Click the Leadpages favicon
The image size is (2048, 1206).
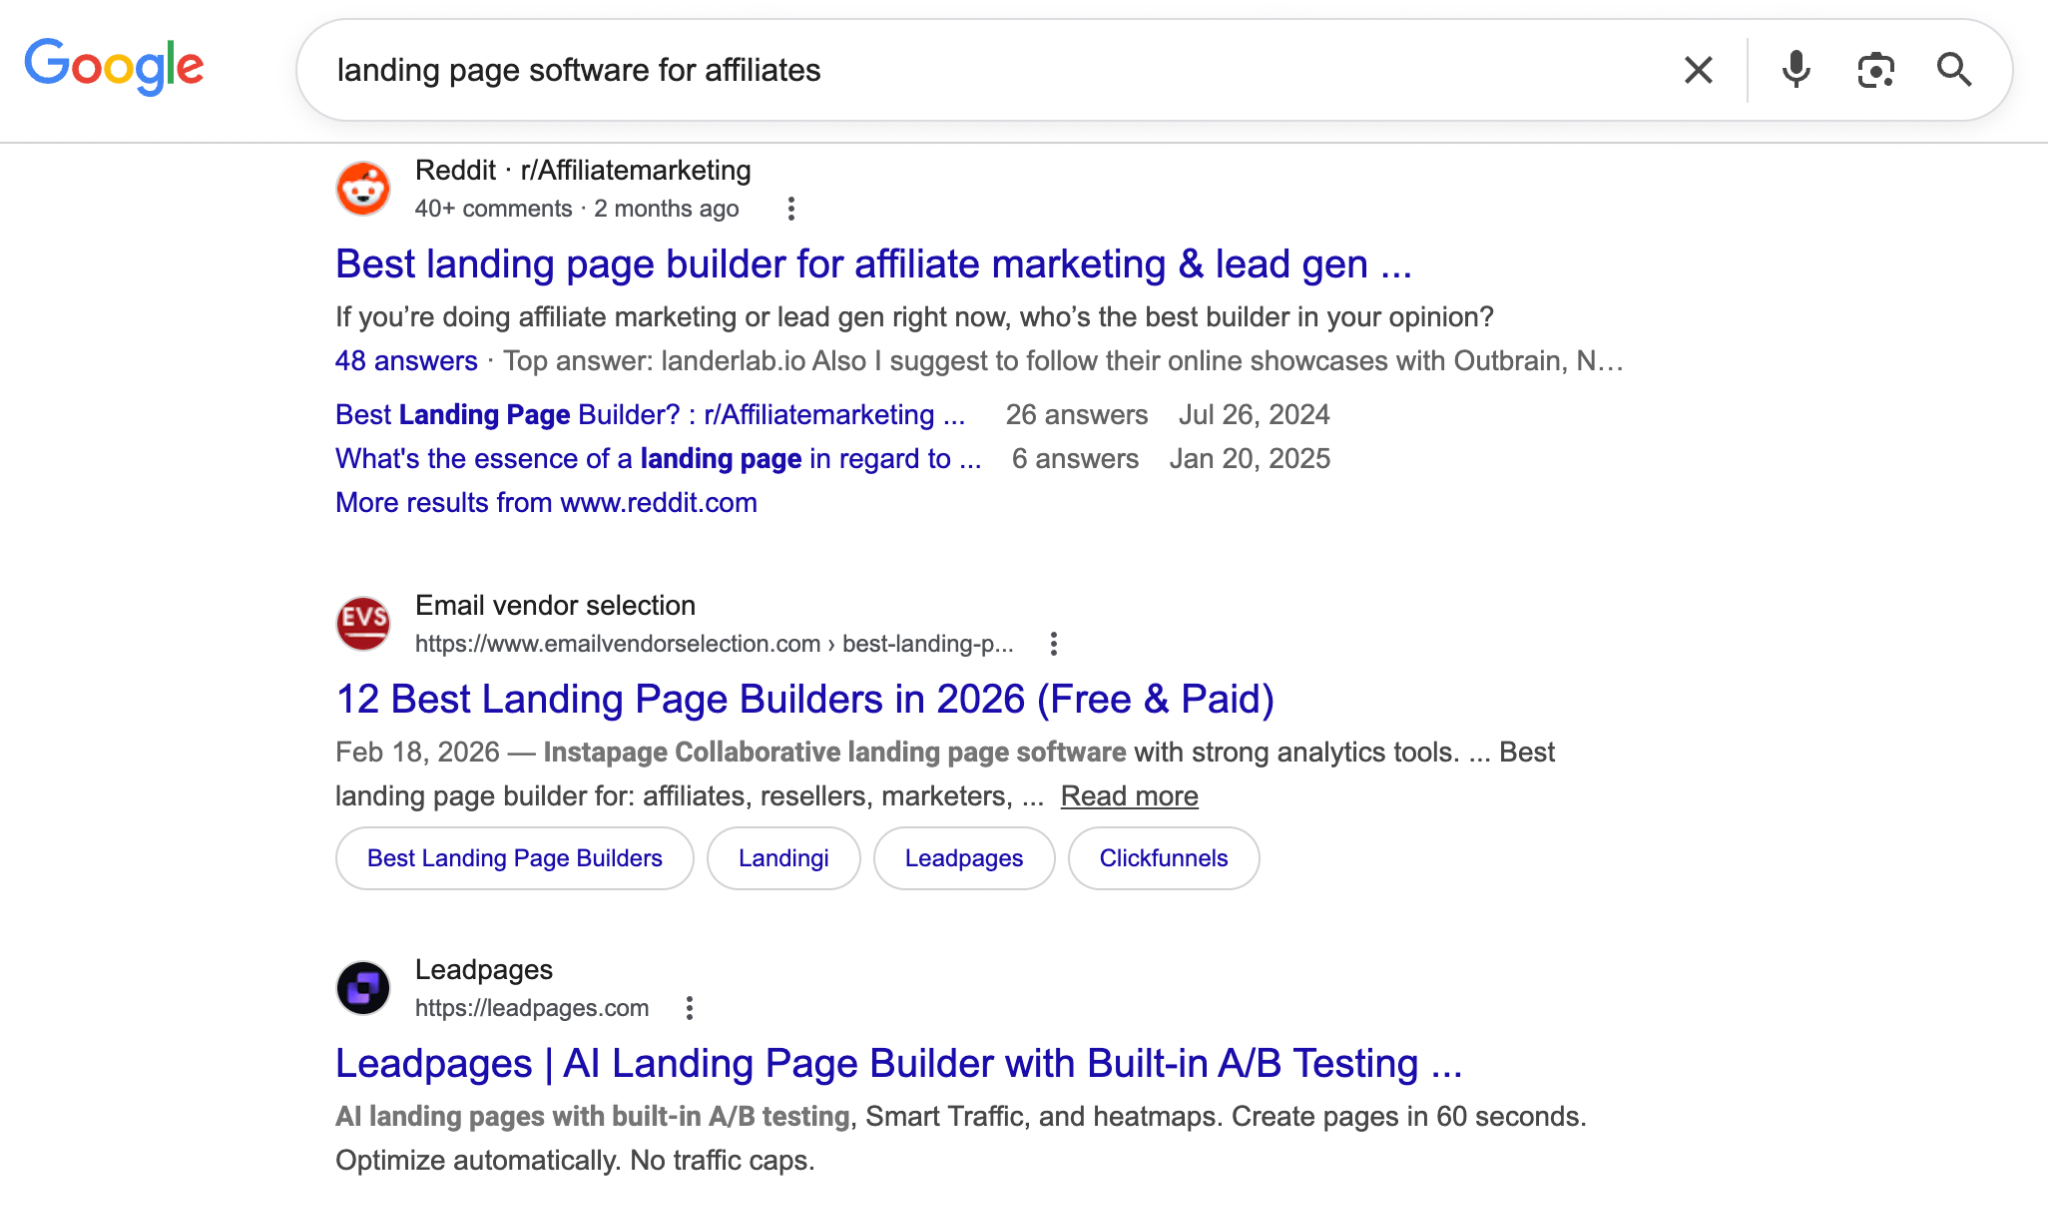pyautogui.click(x=363, y=987)
